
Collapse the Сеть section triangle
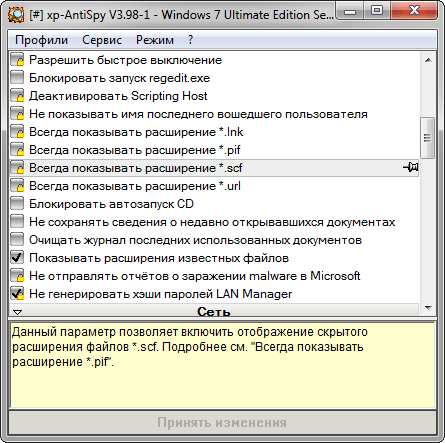coord(17,312)
